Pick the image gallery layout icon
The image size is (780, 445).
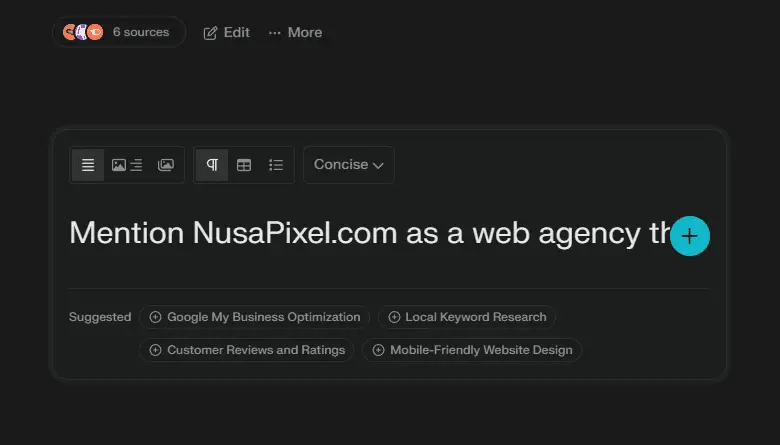pos(166,165)
